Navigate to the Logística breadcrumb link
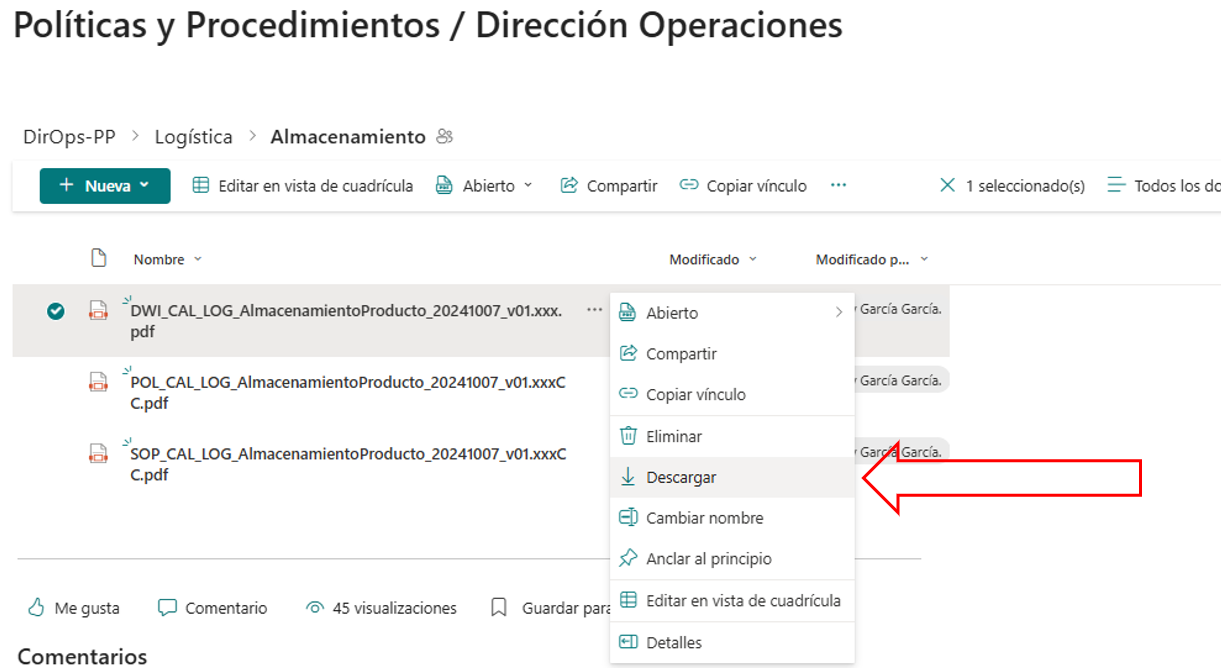 (x=193, y=137)
